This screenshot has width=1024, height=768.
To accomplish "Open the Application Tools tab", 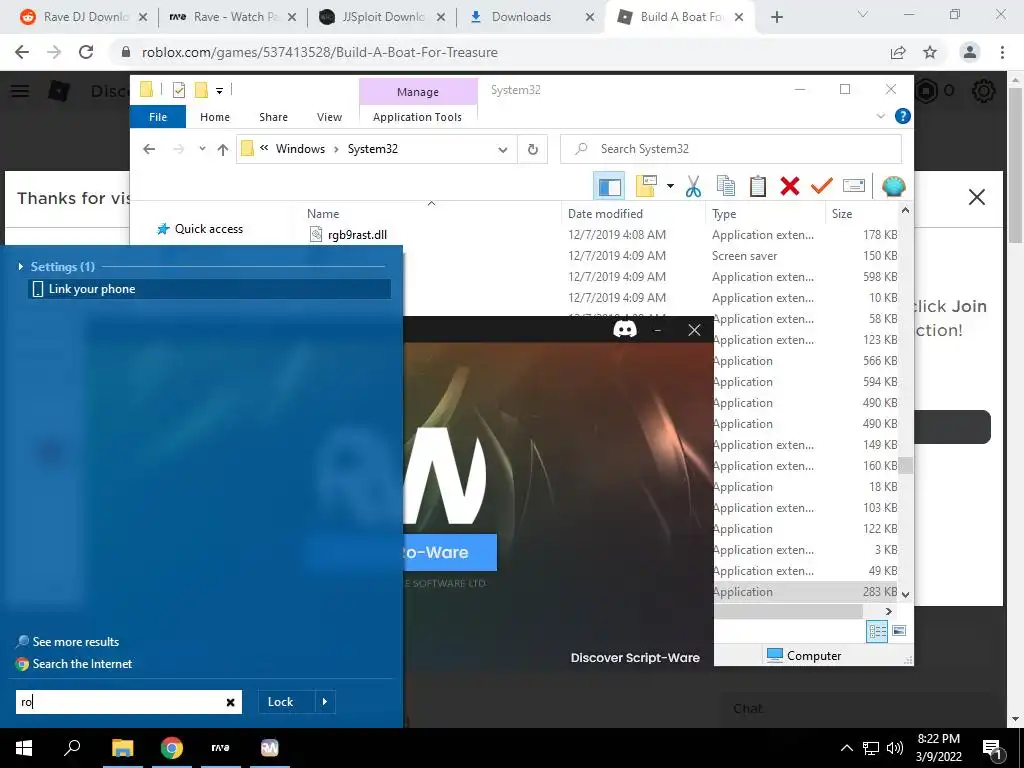I will pos(417,117).
